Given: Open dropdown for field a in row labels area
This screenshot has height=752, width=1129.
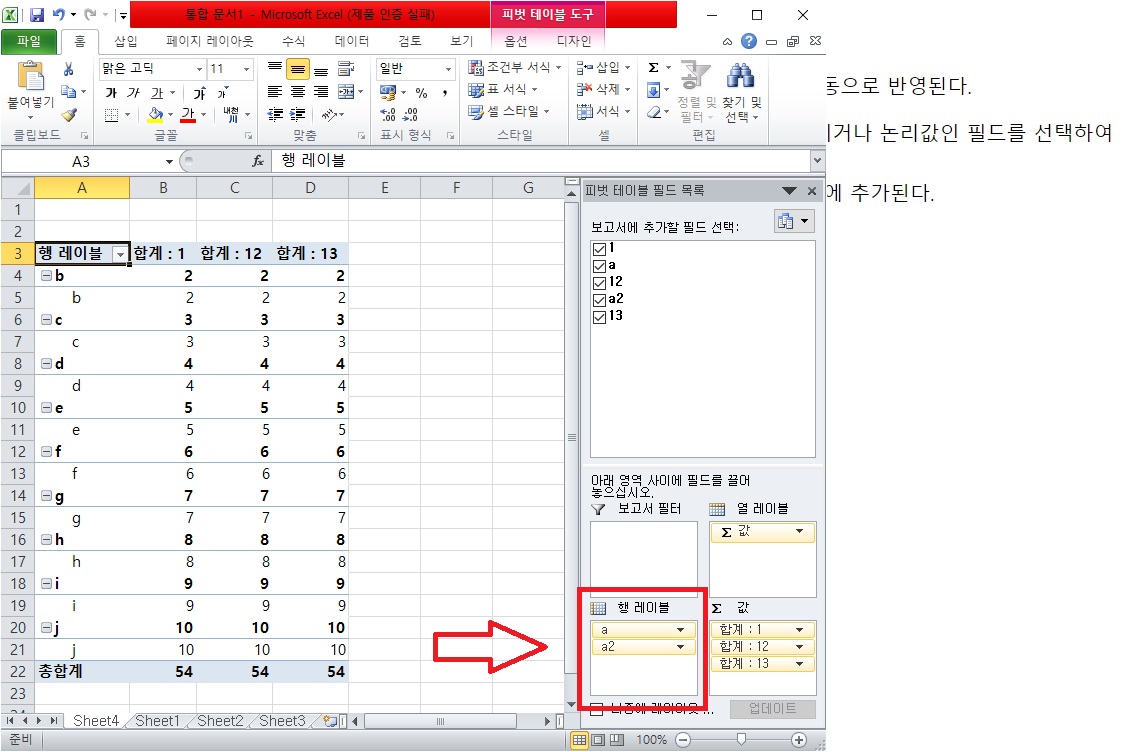Looking at the screenshot, I should pyautogui.click(x=680, y=630).
